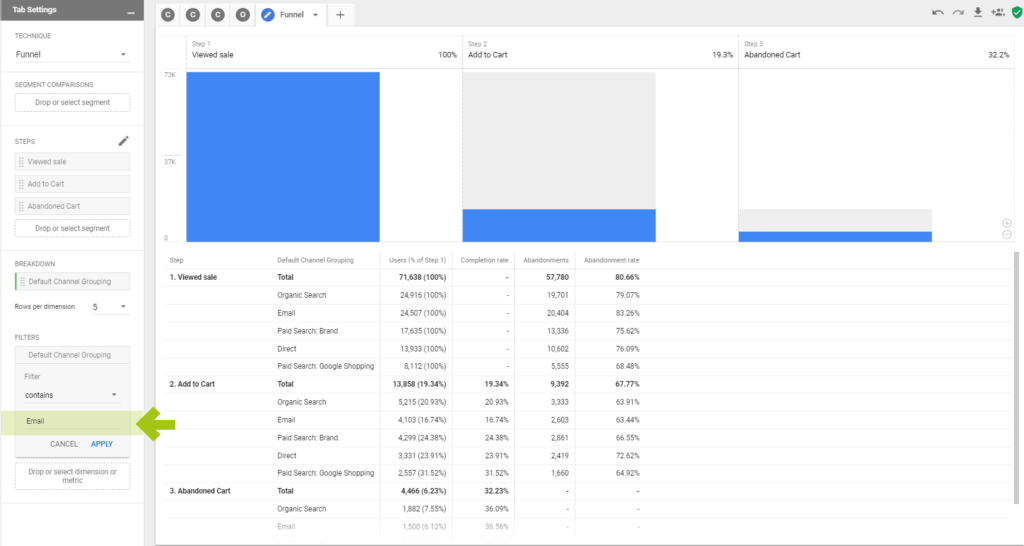
Task: Open the Rows per dimension dropdown
Action: pyautogui.click(x=110, y=306)
